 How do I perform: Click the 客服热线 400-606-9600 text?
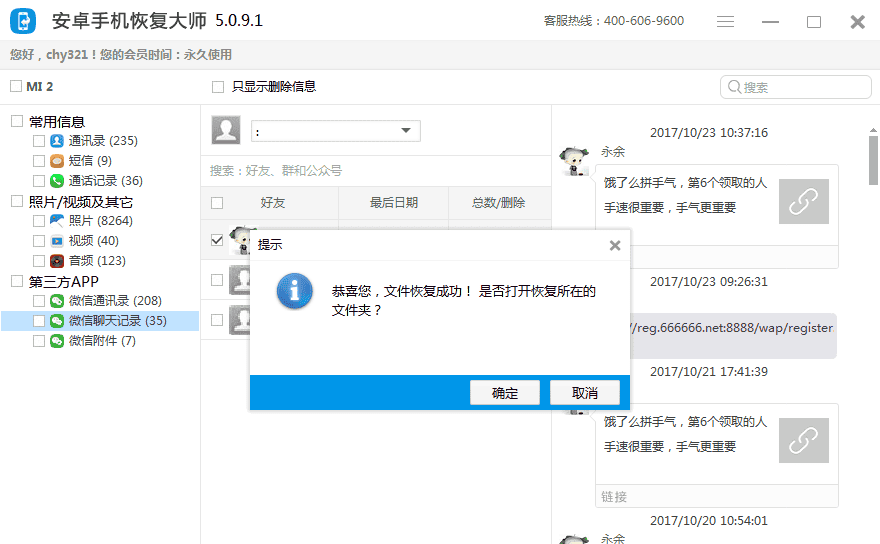point(614,21)
